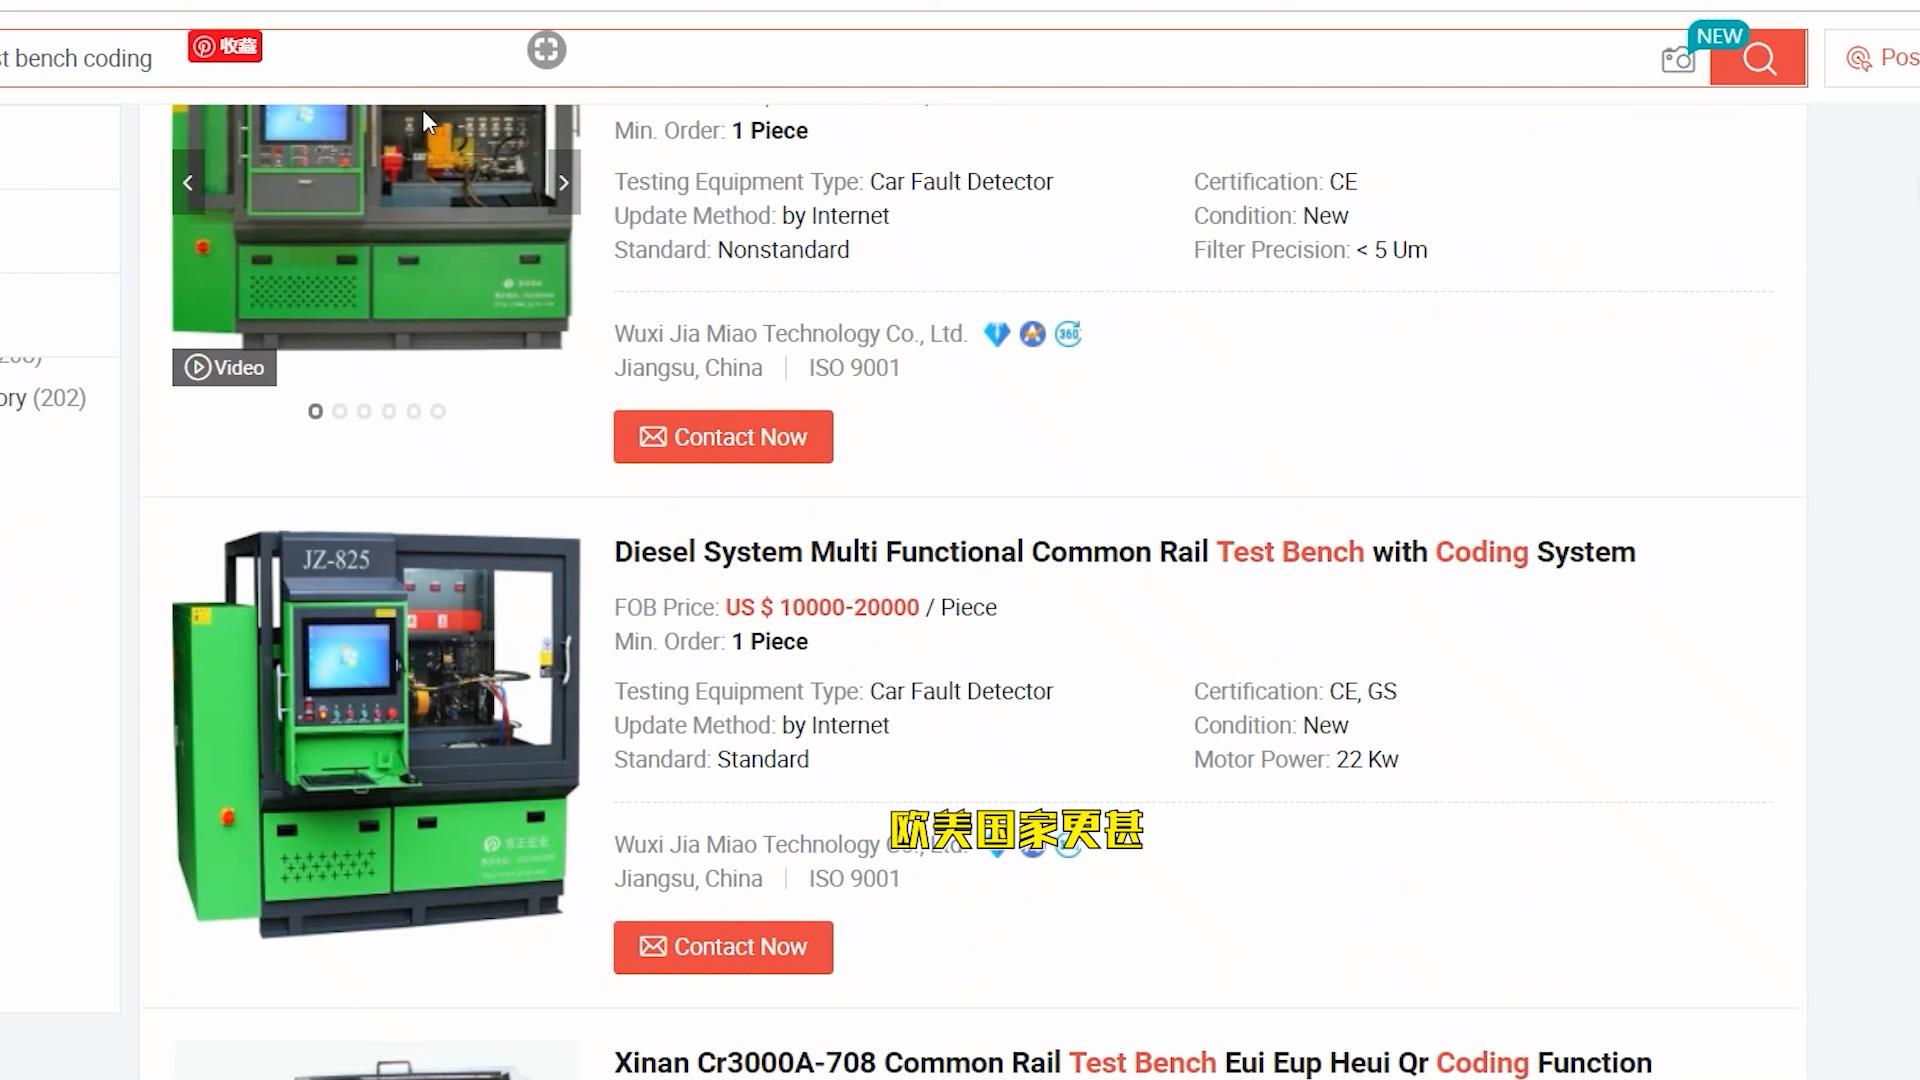Show previous product image with left arrow
This screenshot has height=1080, width=1920.
188,182
